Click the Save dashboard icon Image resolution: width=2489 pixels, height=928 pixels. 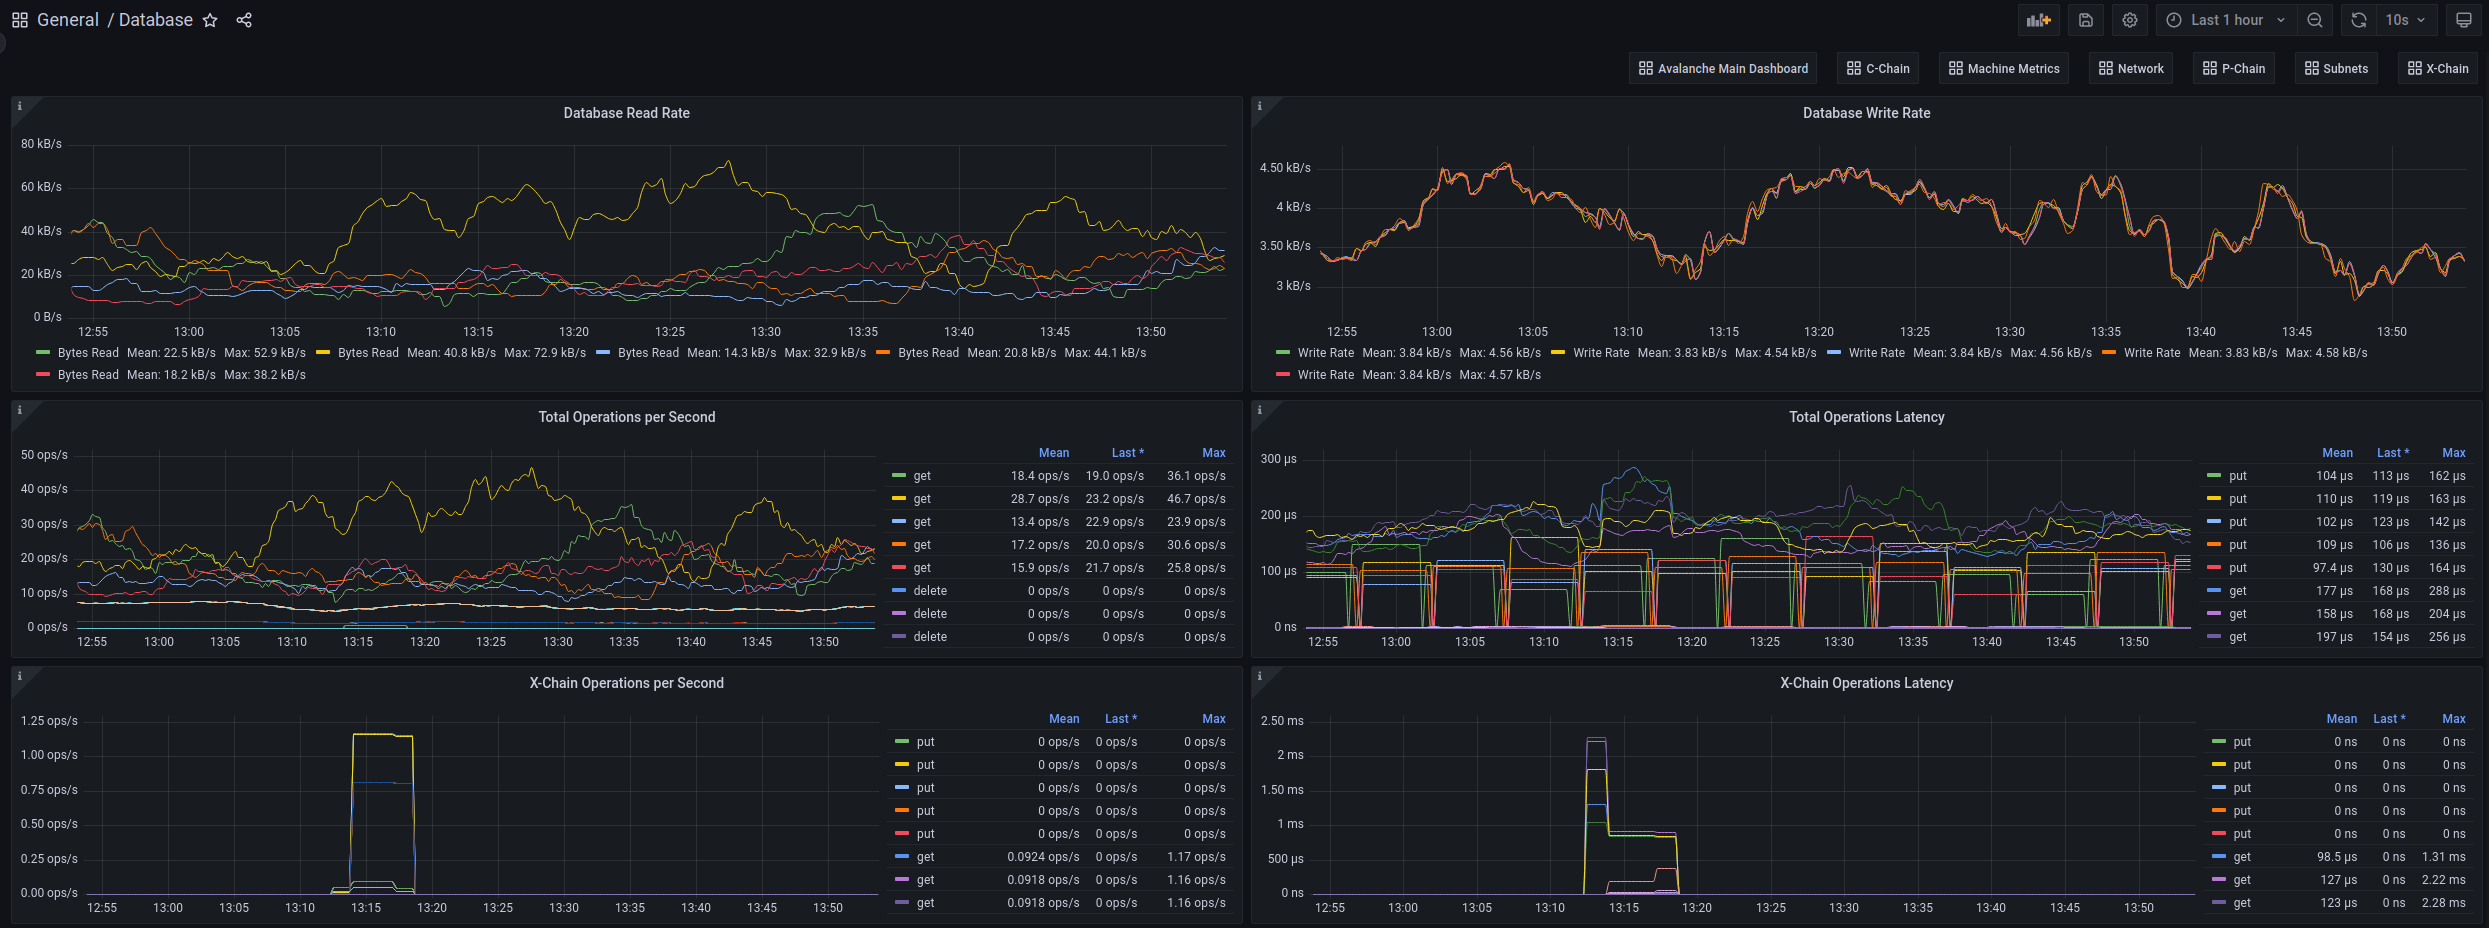pos(2086,20)
